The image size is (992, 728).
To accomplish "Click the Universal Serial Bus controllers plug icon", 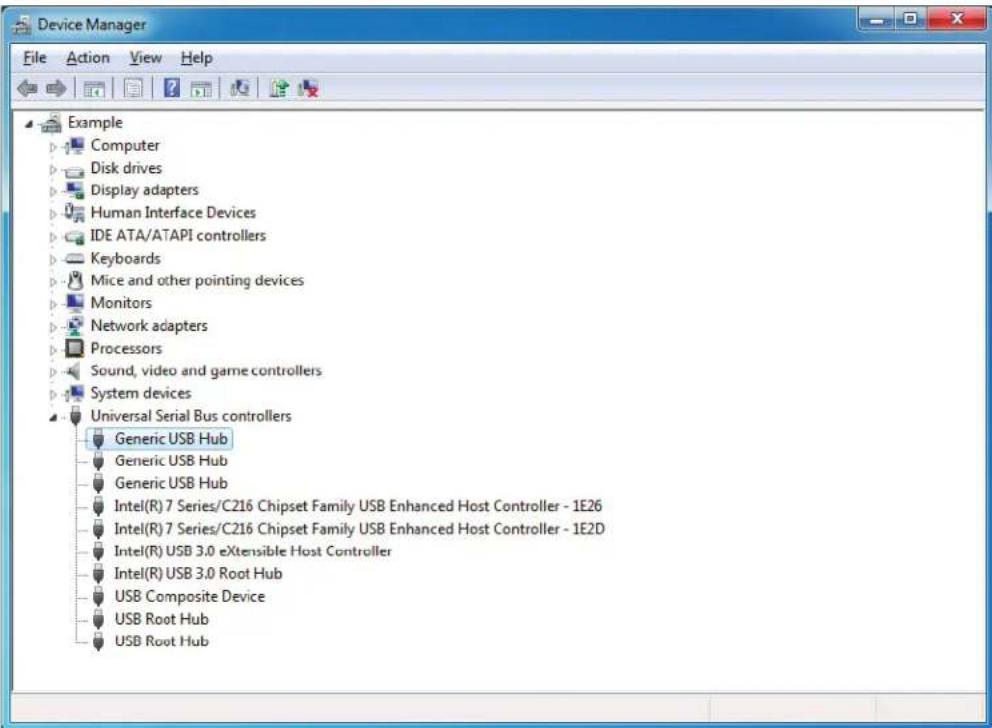I will (x=76, y=416).
